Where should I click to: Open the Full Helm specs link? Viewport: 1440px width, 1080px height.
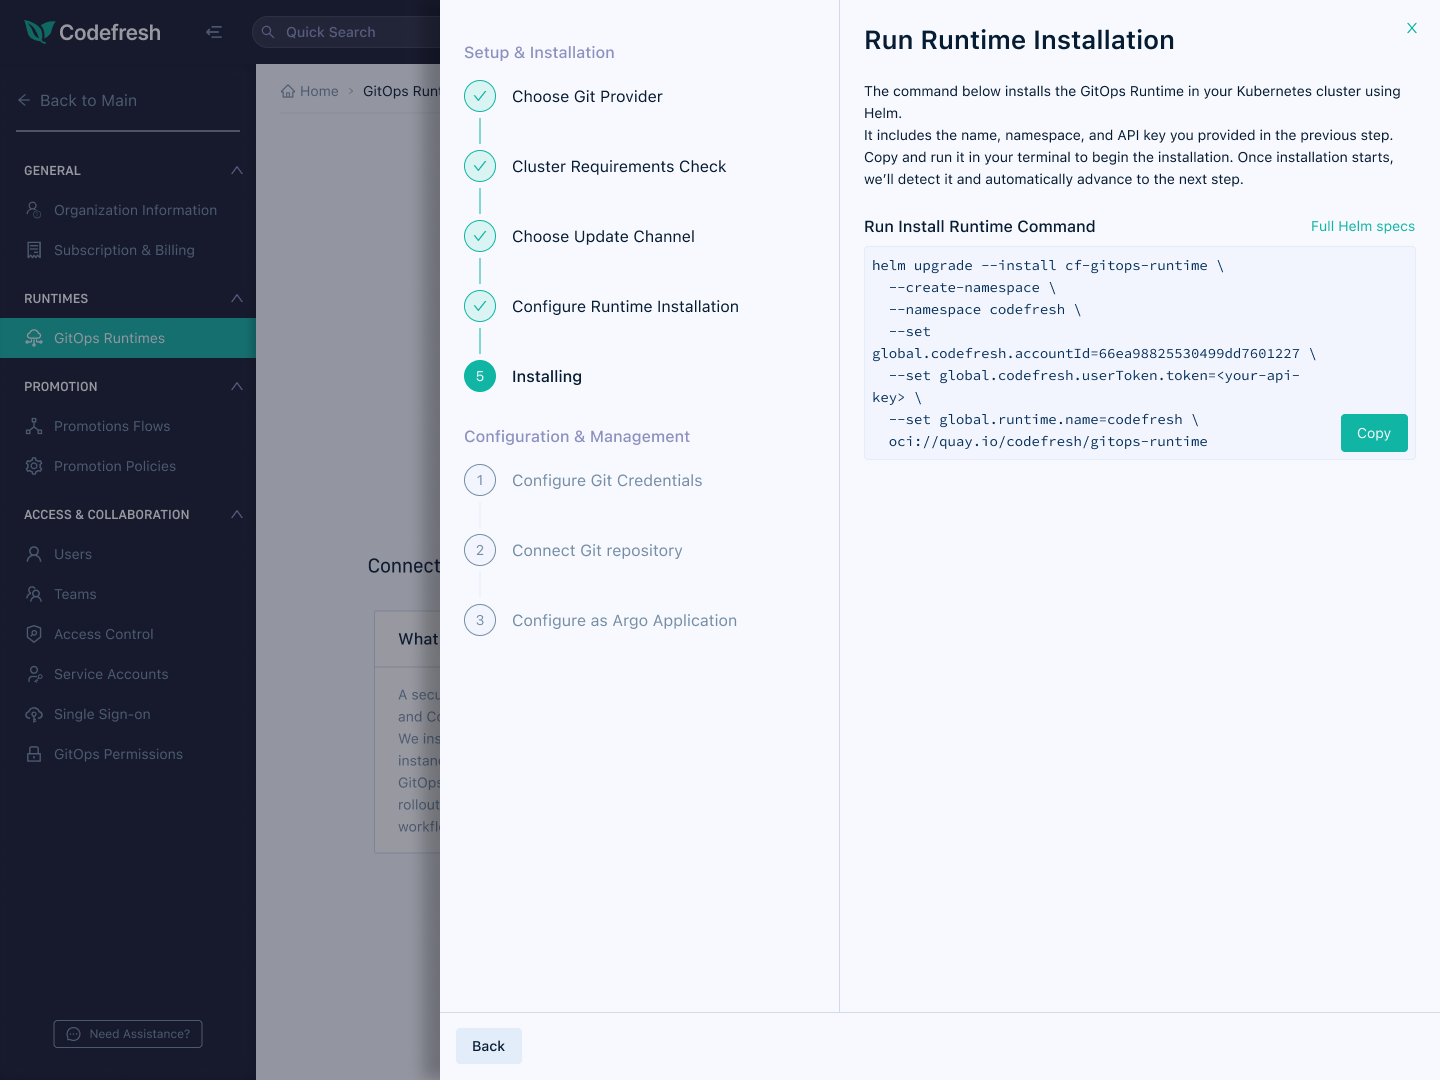click(1363, 226)
